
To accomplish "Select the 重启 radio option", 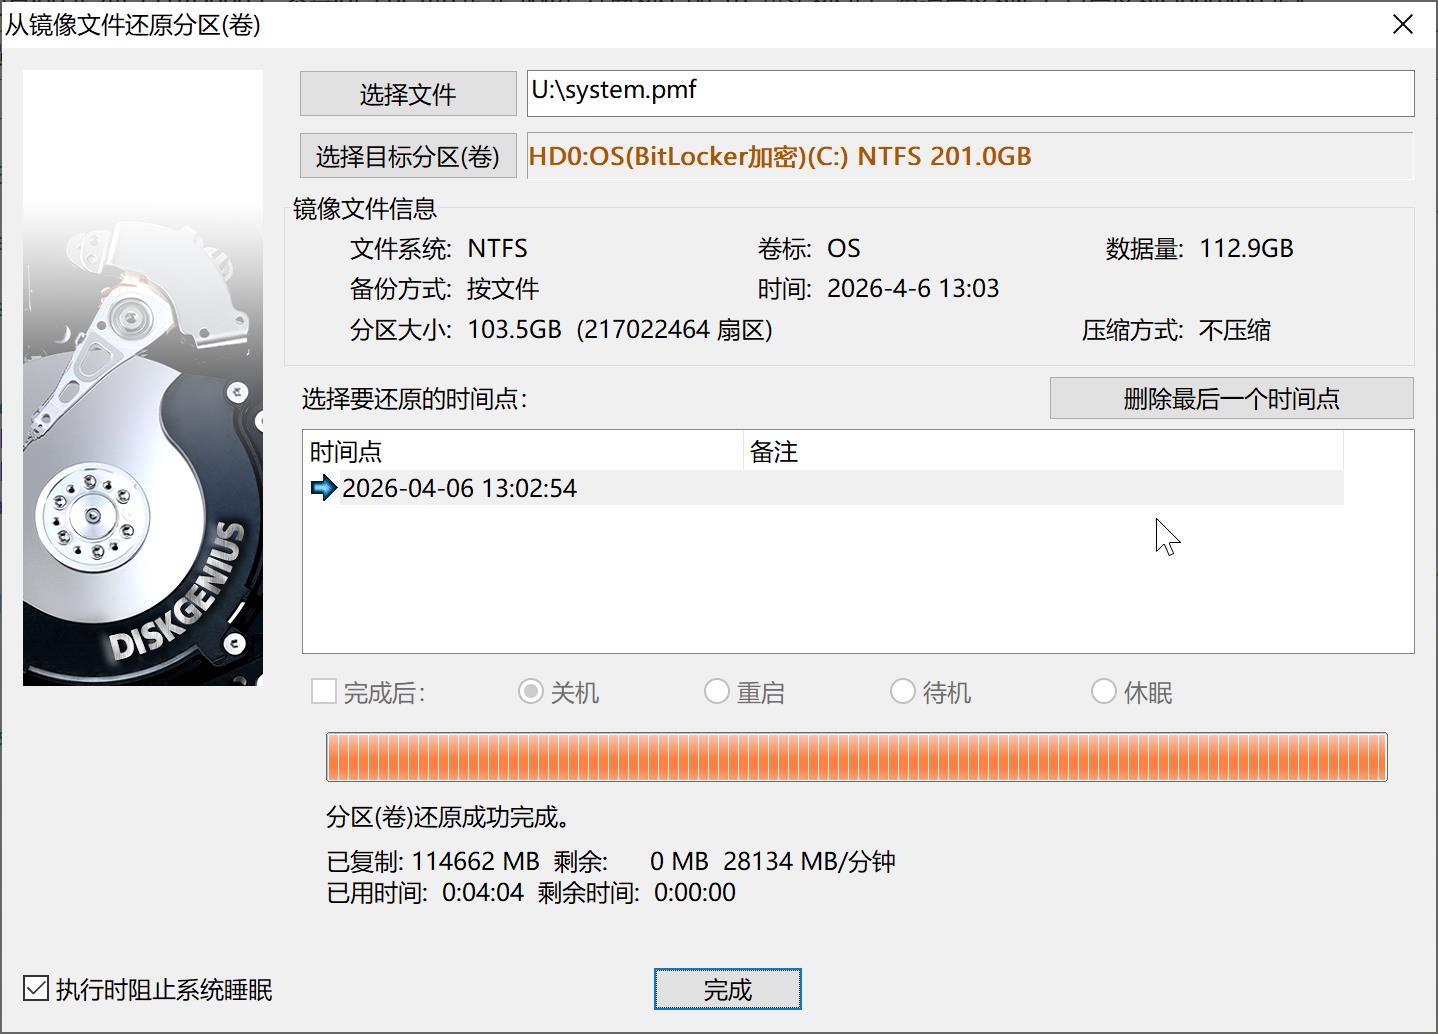I will click(717, 692).
